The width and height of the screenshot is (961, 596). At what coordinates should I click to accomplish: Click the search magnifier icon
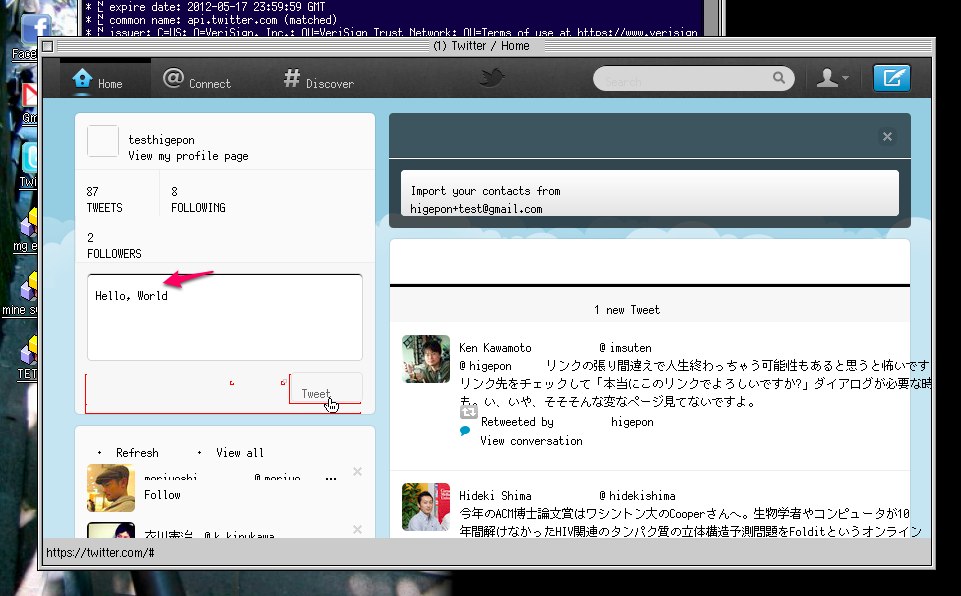click(x=779, y=78)
